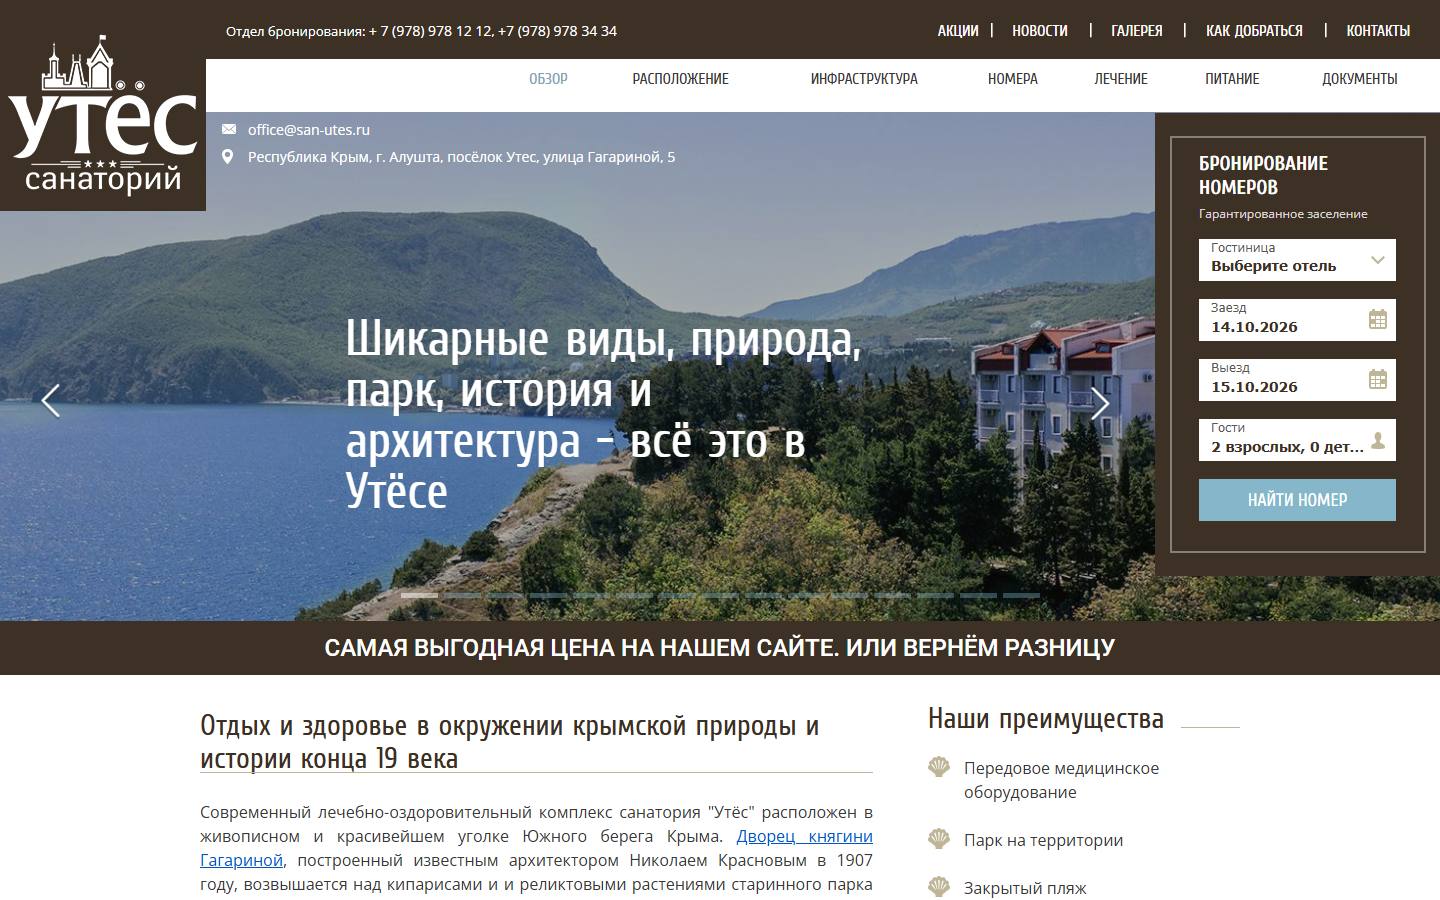
Task: Call the number +7 (978) 978 12 12
Action: pos(430,31)
